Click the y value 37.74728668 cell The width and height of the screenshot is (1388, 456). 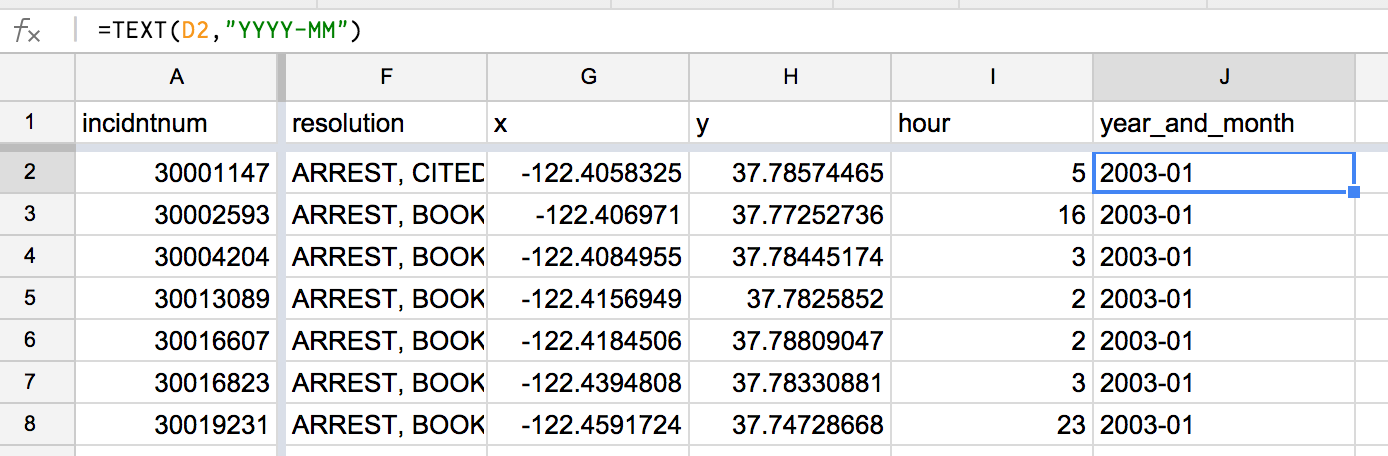(x=790, y=425)
